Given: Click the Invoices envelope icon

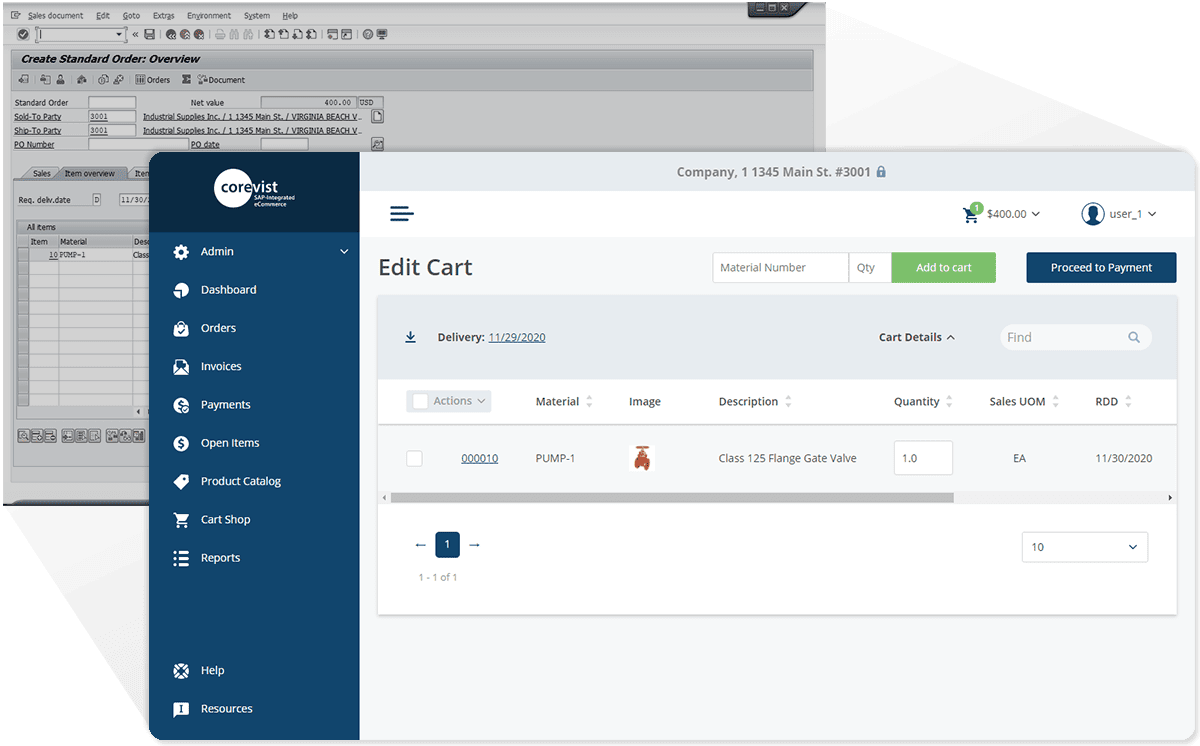Looking at the screenshot, I should [181, 367].
